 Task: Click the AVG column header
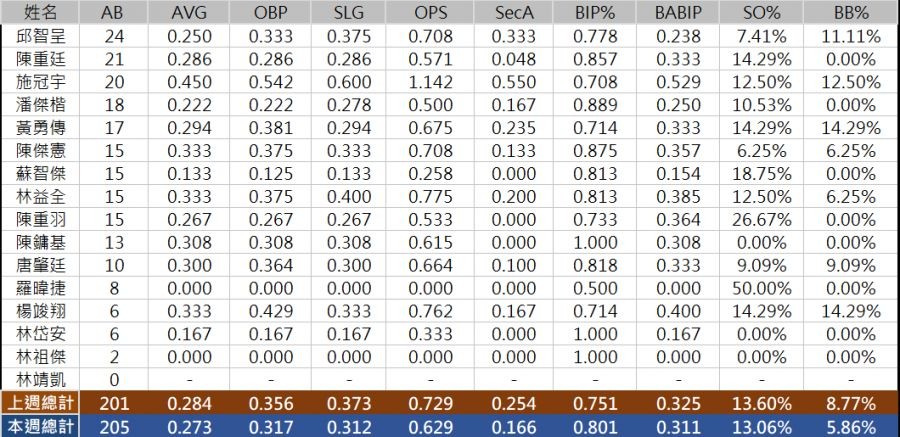tap(189, 12)
